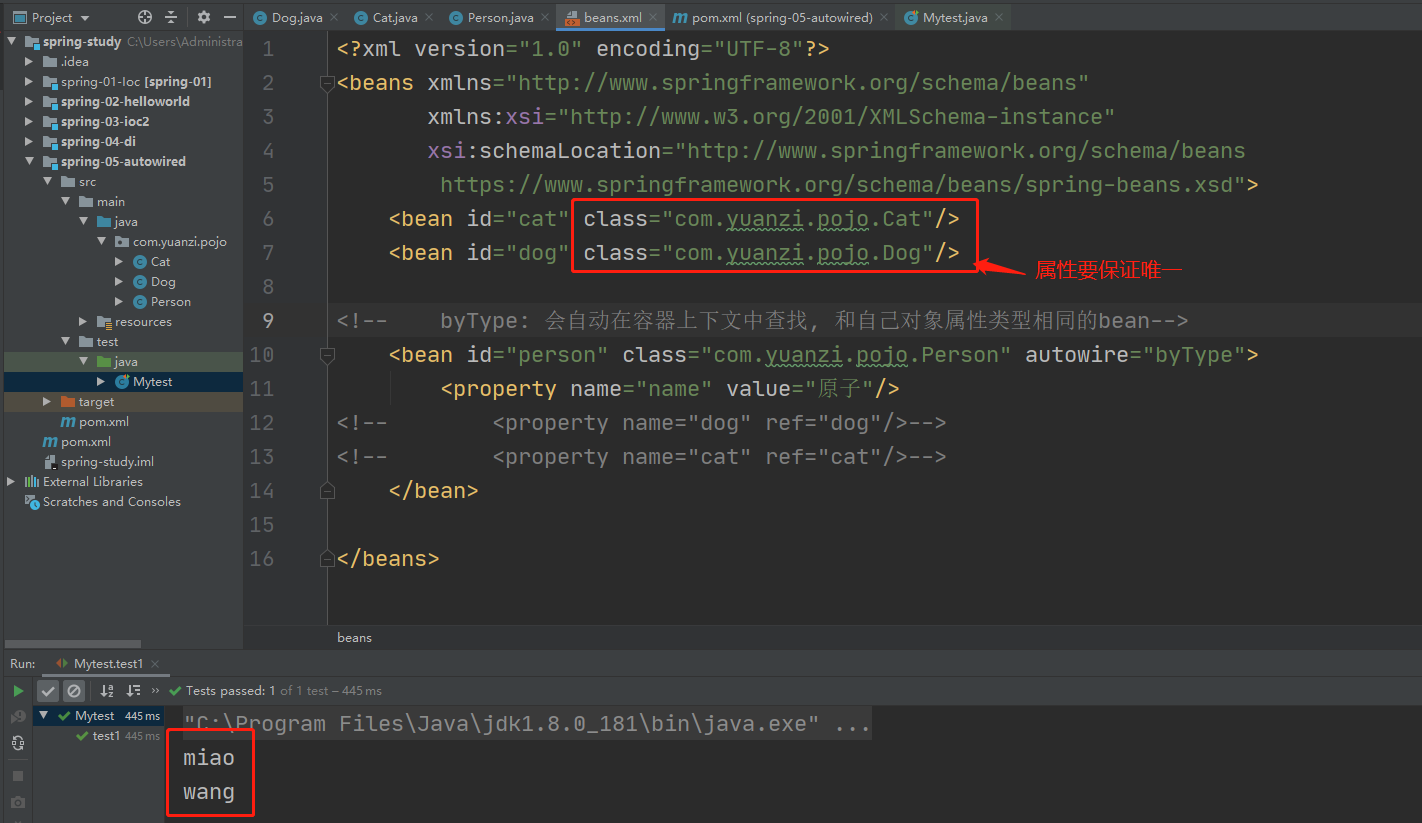Close the Cat.java tab
Viewport: 1422px width, 823px height.
(x=430, y=18)
